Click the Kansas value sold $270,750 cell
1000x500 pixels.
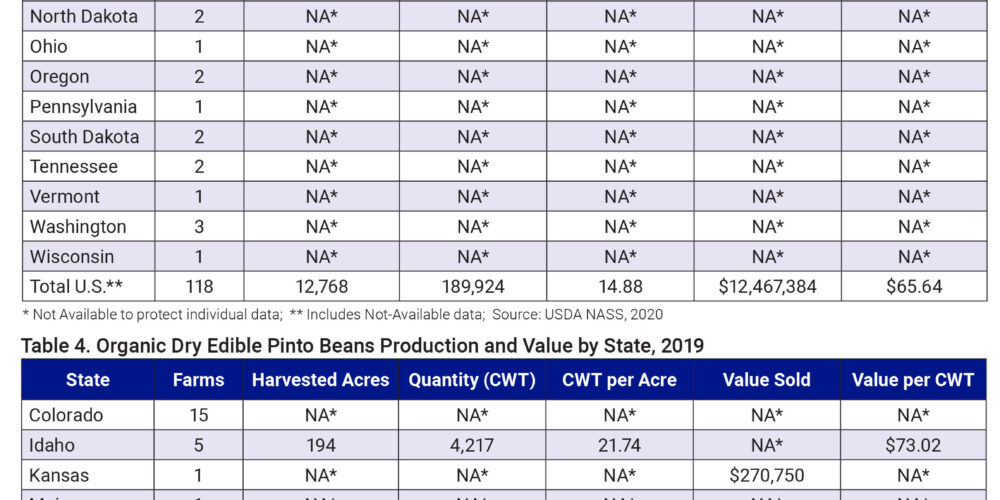pyautogui.click(x=767, y=475)
